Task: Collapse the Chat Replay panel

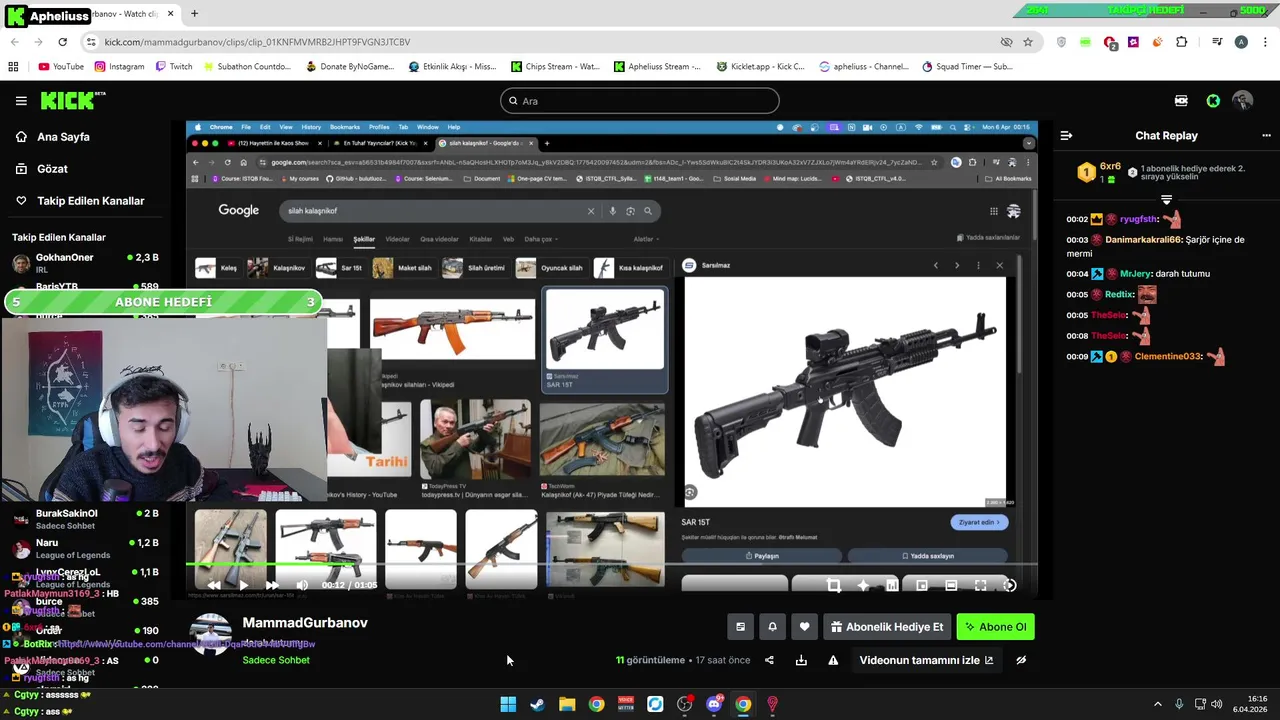Action: click(1066, 135)
